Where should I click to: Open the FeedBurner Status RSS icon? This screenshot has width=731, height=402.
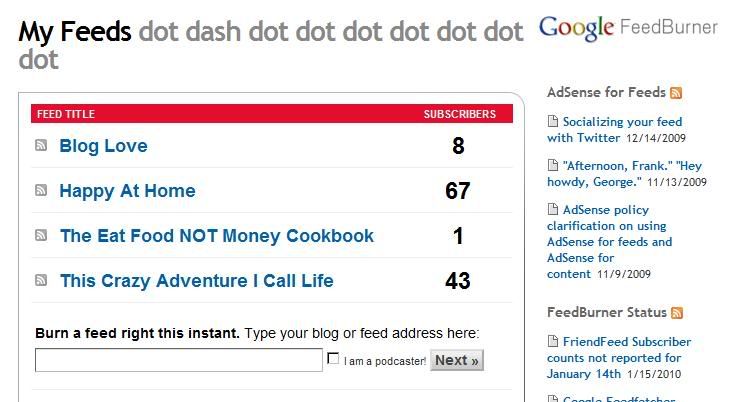point(677,313)
